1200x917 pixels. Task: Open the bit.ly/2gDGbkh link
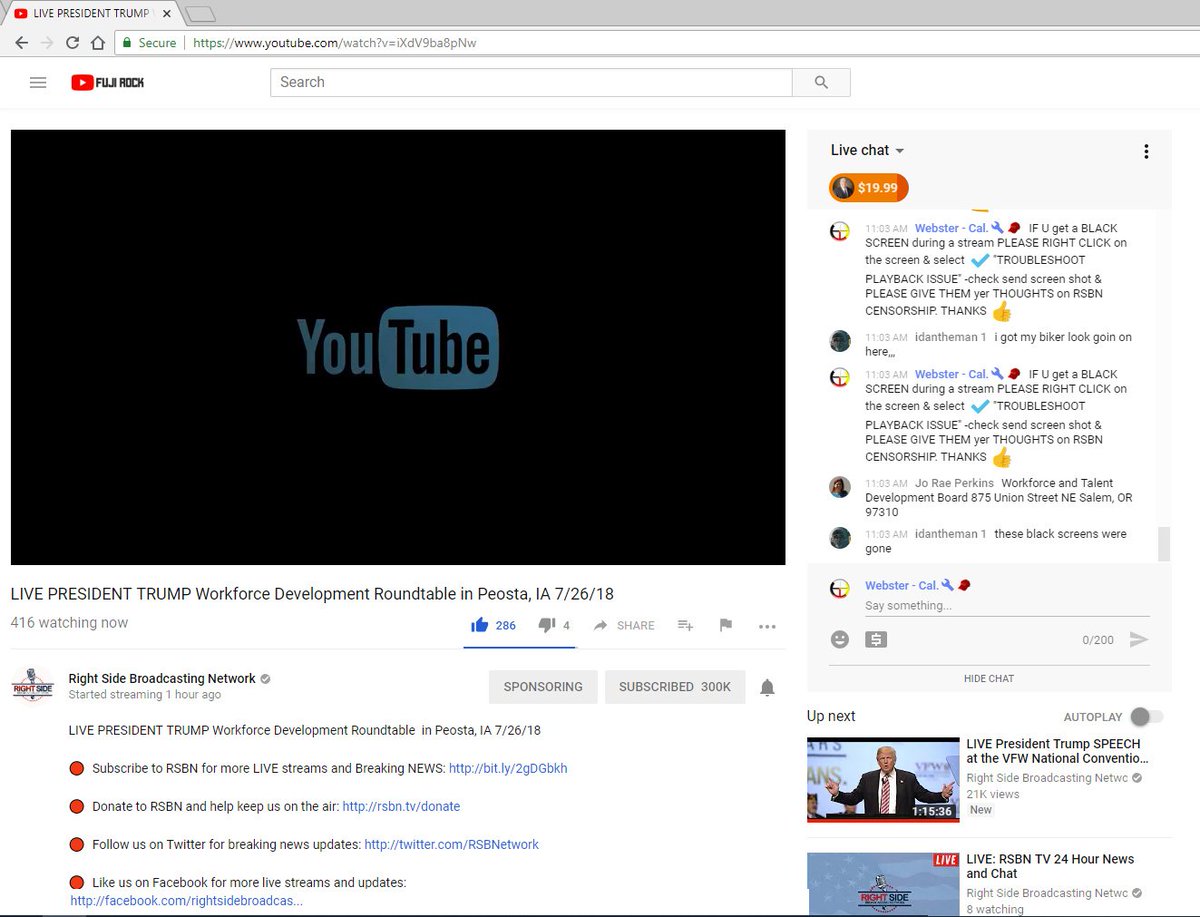click(x=508, y=768)
